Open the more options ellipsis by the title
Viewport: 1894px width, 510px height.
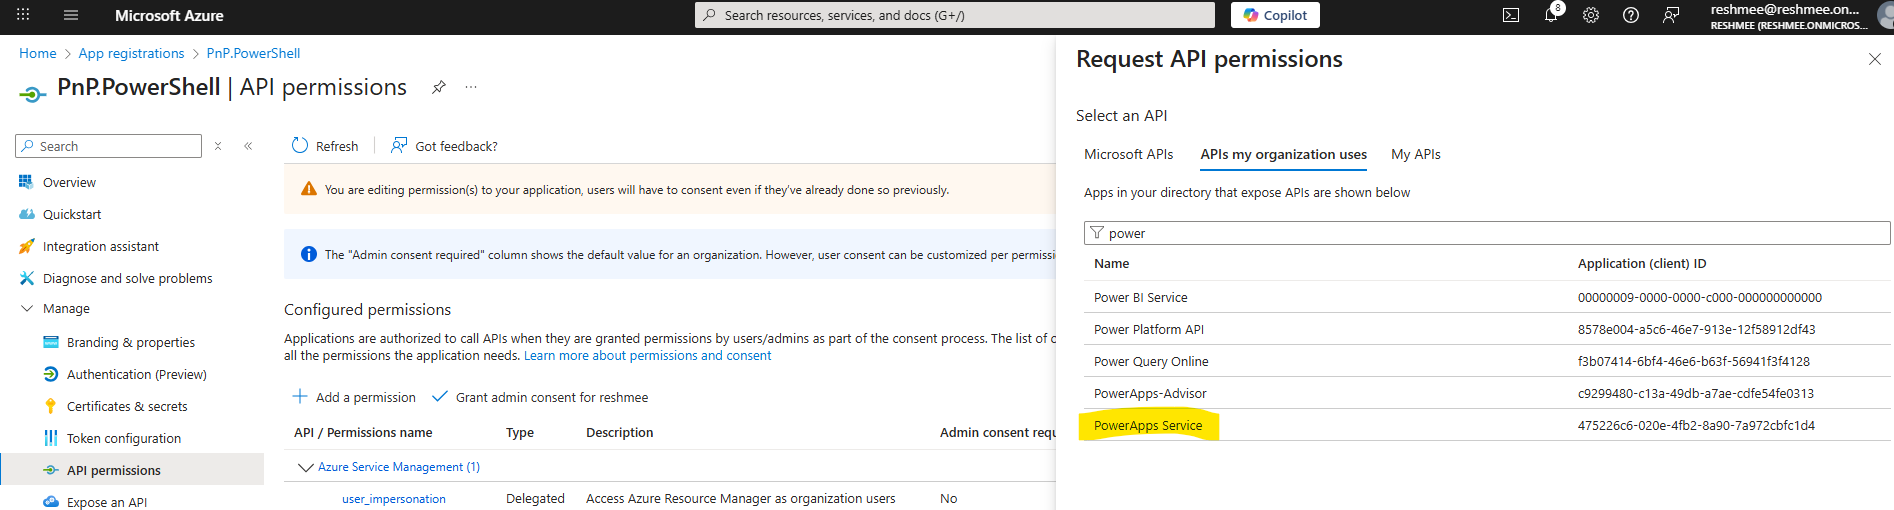471,87
